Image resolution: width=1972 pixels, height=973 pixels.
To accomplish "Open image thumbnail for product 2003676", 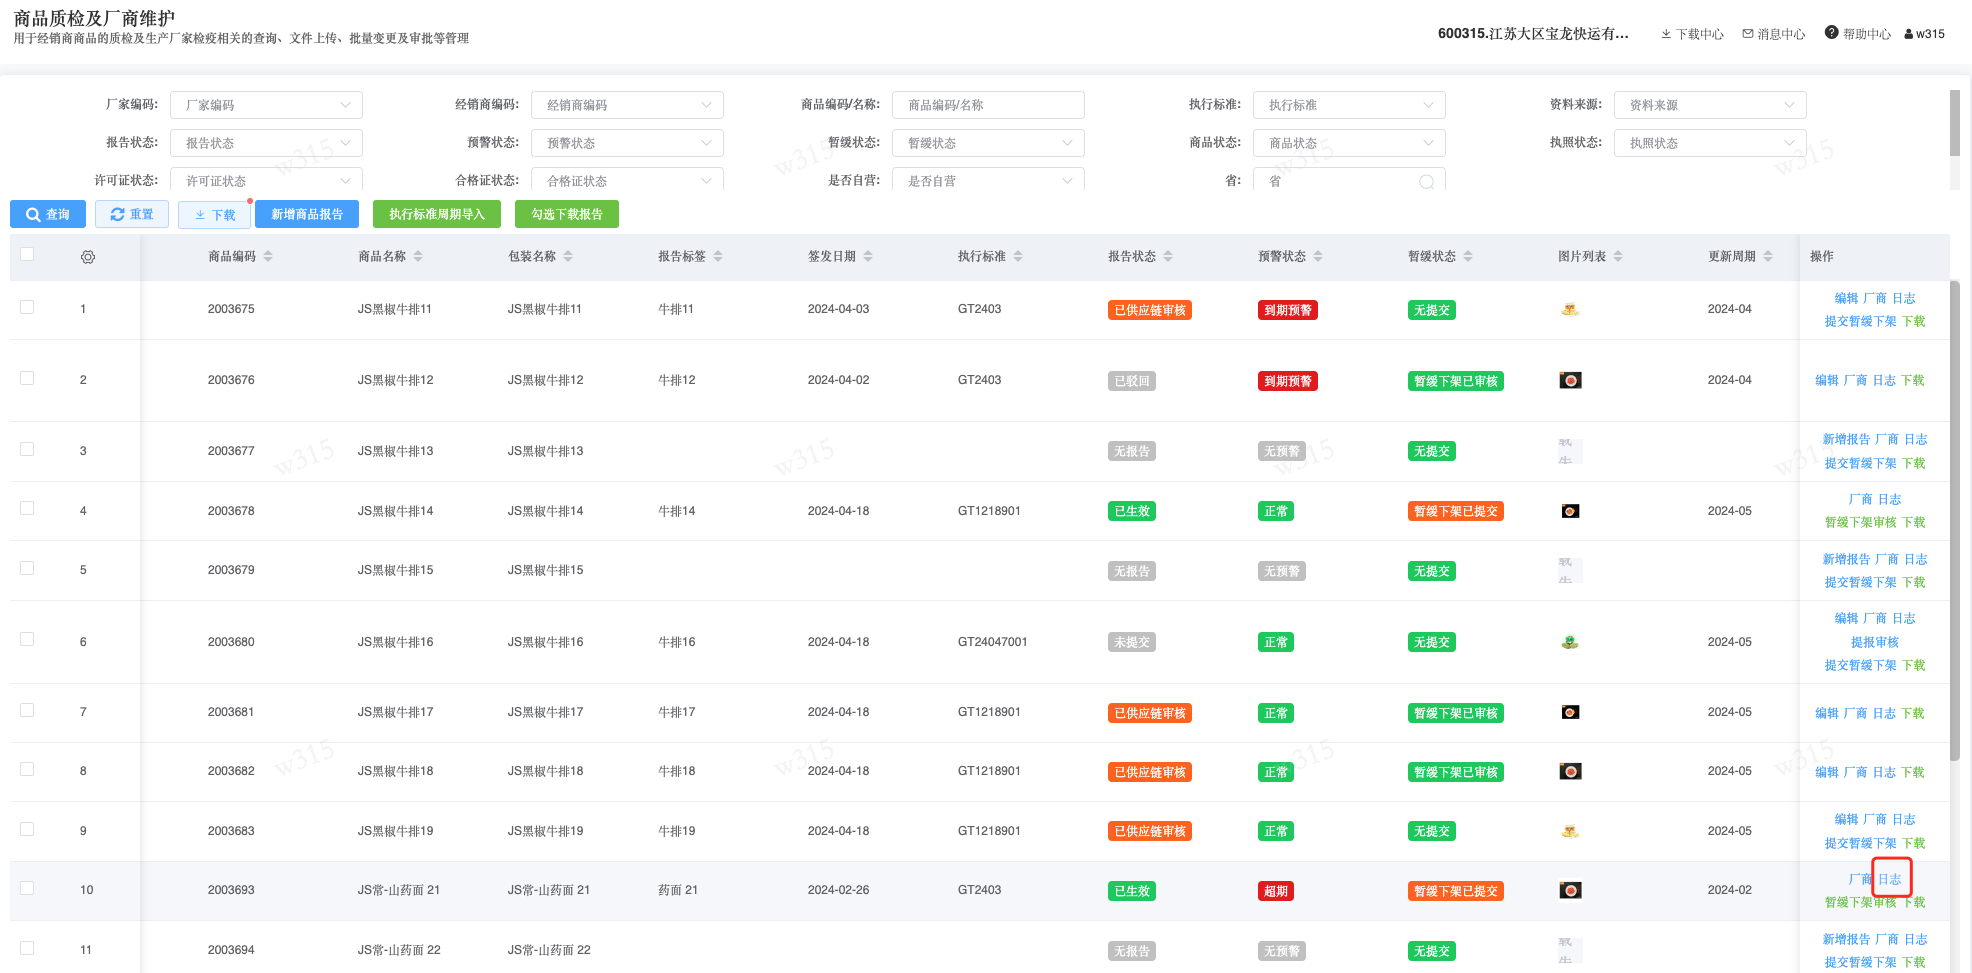I will (x=1570, y=380).
